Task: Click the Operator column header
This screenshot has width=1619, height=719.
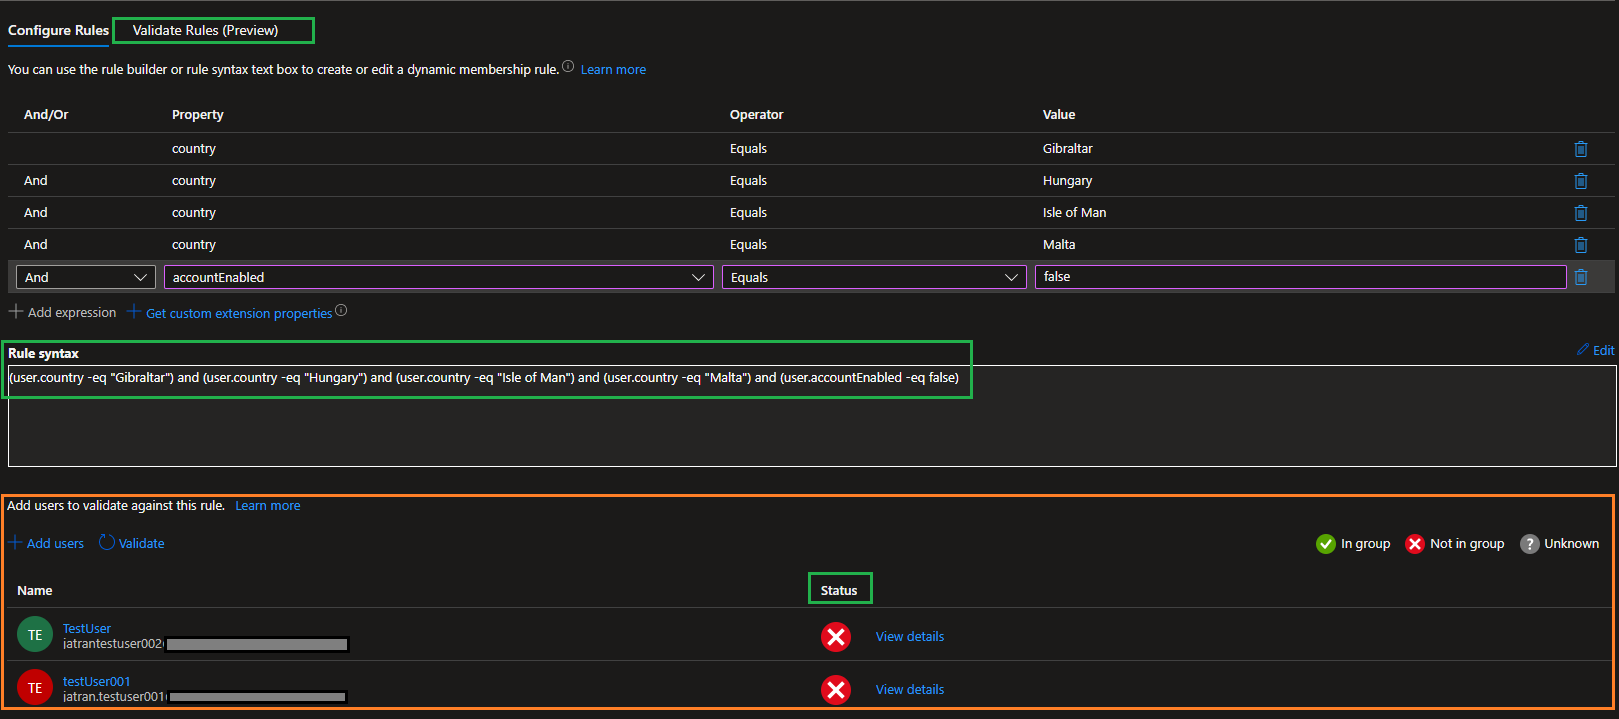Action: (x=757, y=114)
